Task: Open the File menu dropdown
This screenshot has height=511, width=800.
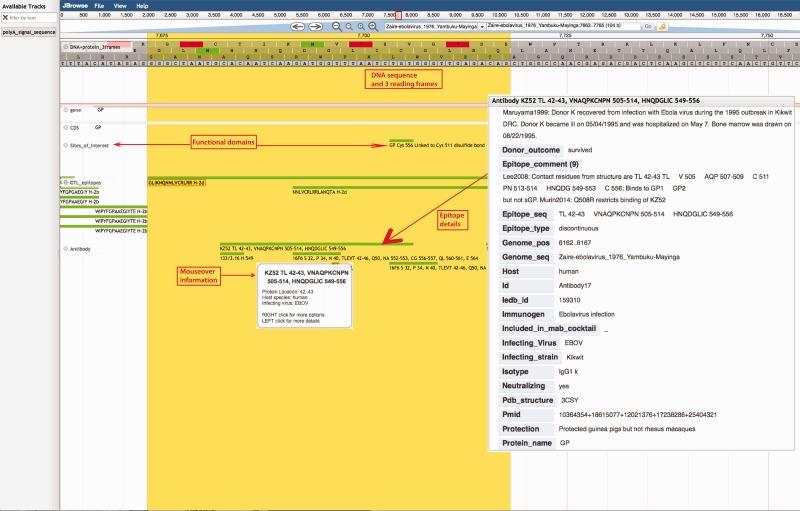Action: click(x=99, y=6)
